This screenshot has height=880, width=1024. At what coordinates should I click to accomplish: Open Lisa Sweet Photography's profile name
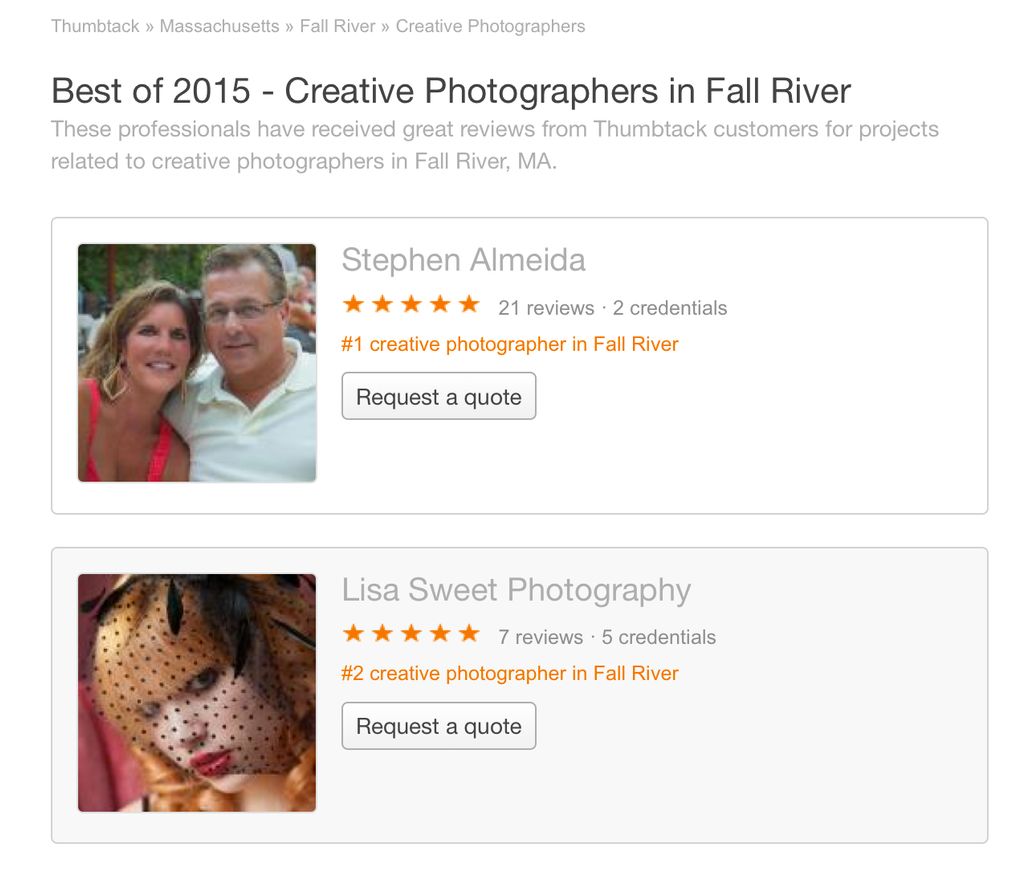click(516, 590)
